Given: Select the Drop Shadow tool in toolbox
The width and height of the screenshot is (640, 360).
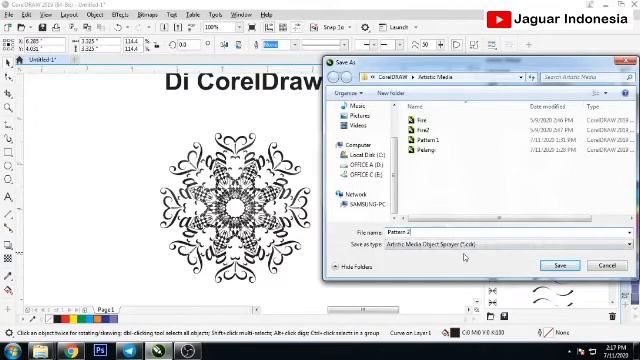Looking at the screenshot, I should click(8, 245).
